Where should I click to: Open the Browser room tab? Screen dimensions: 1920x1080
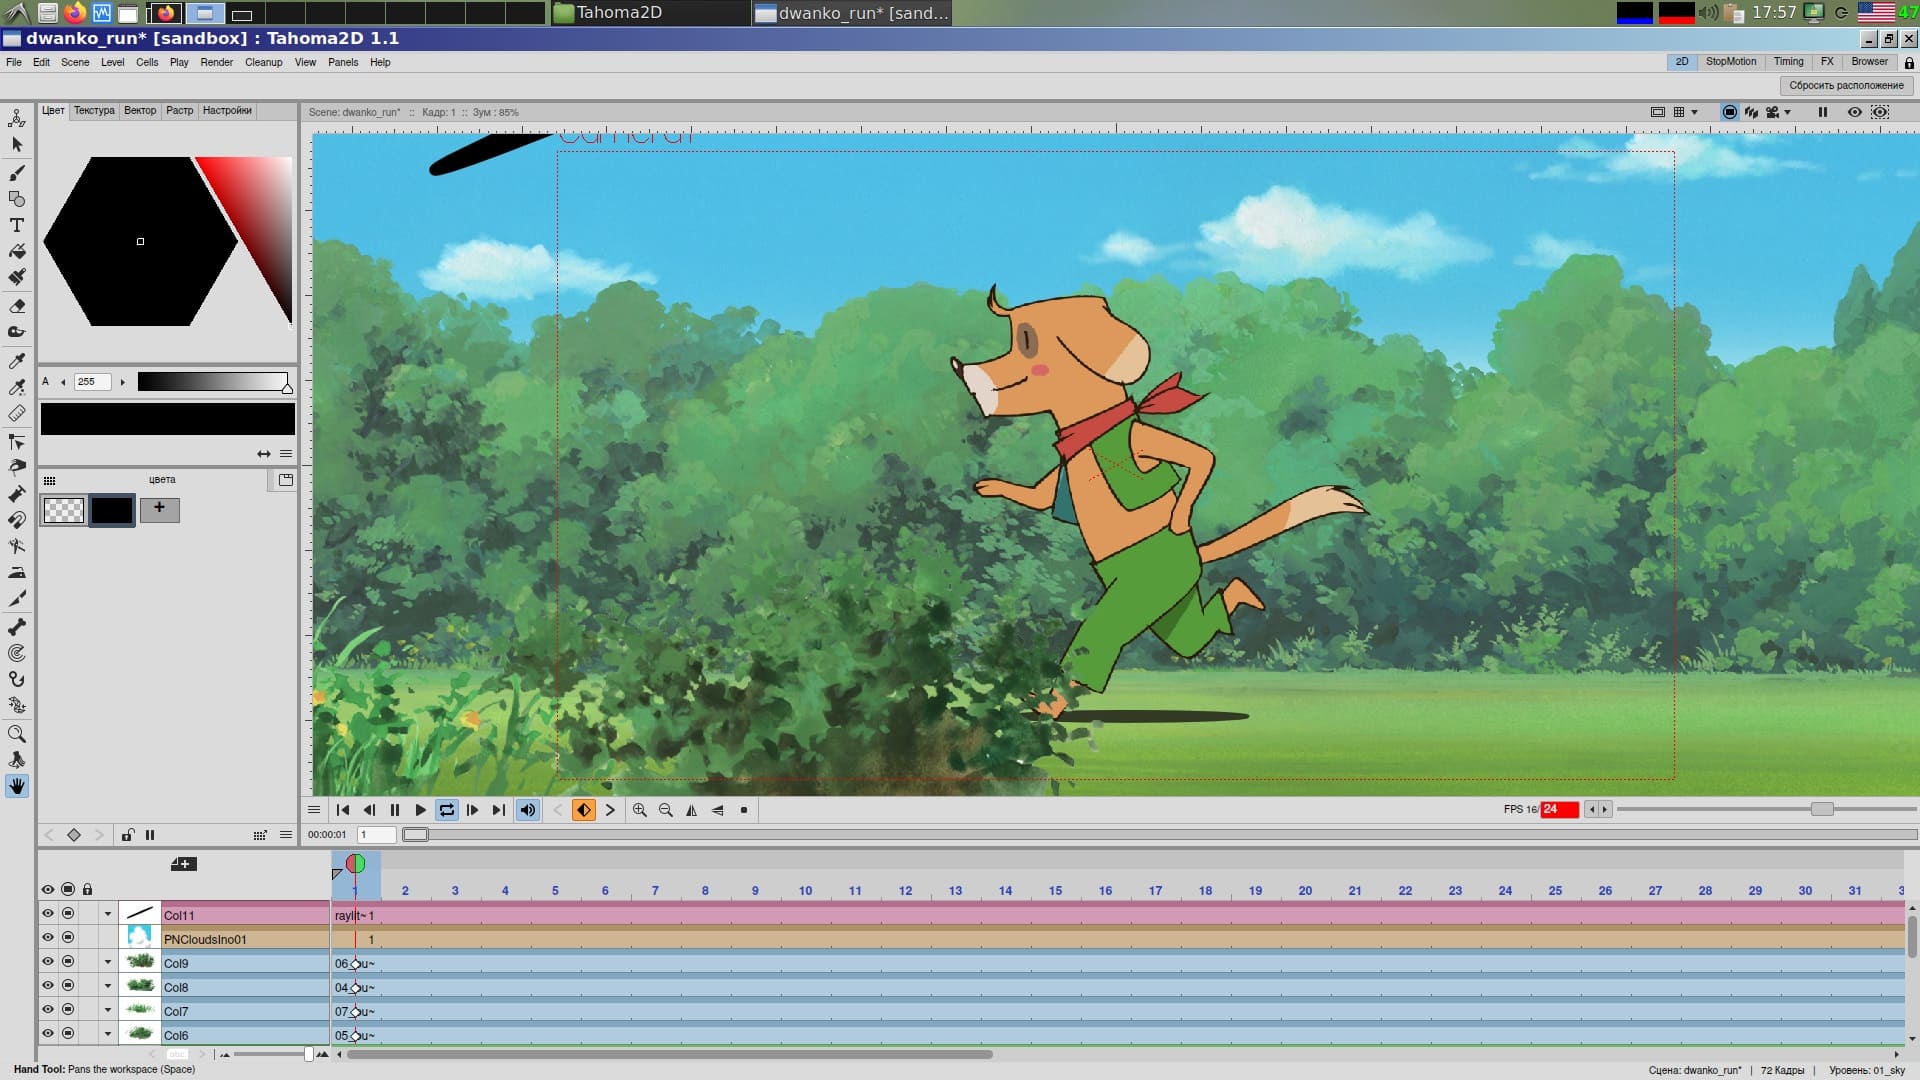coord(1869,62)
